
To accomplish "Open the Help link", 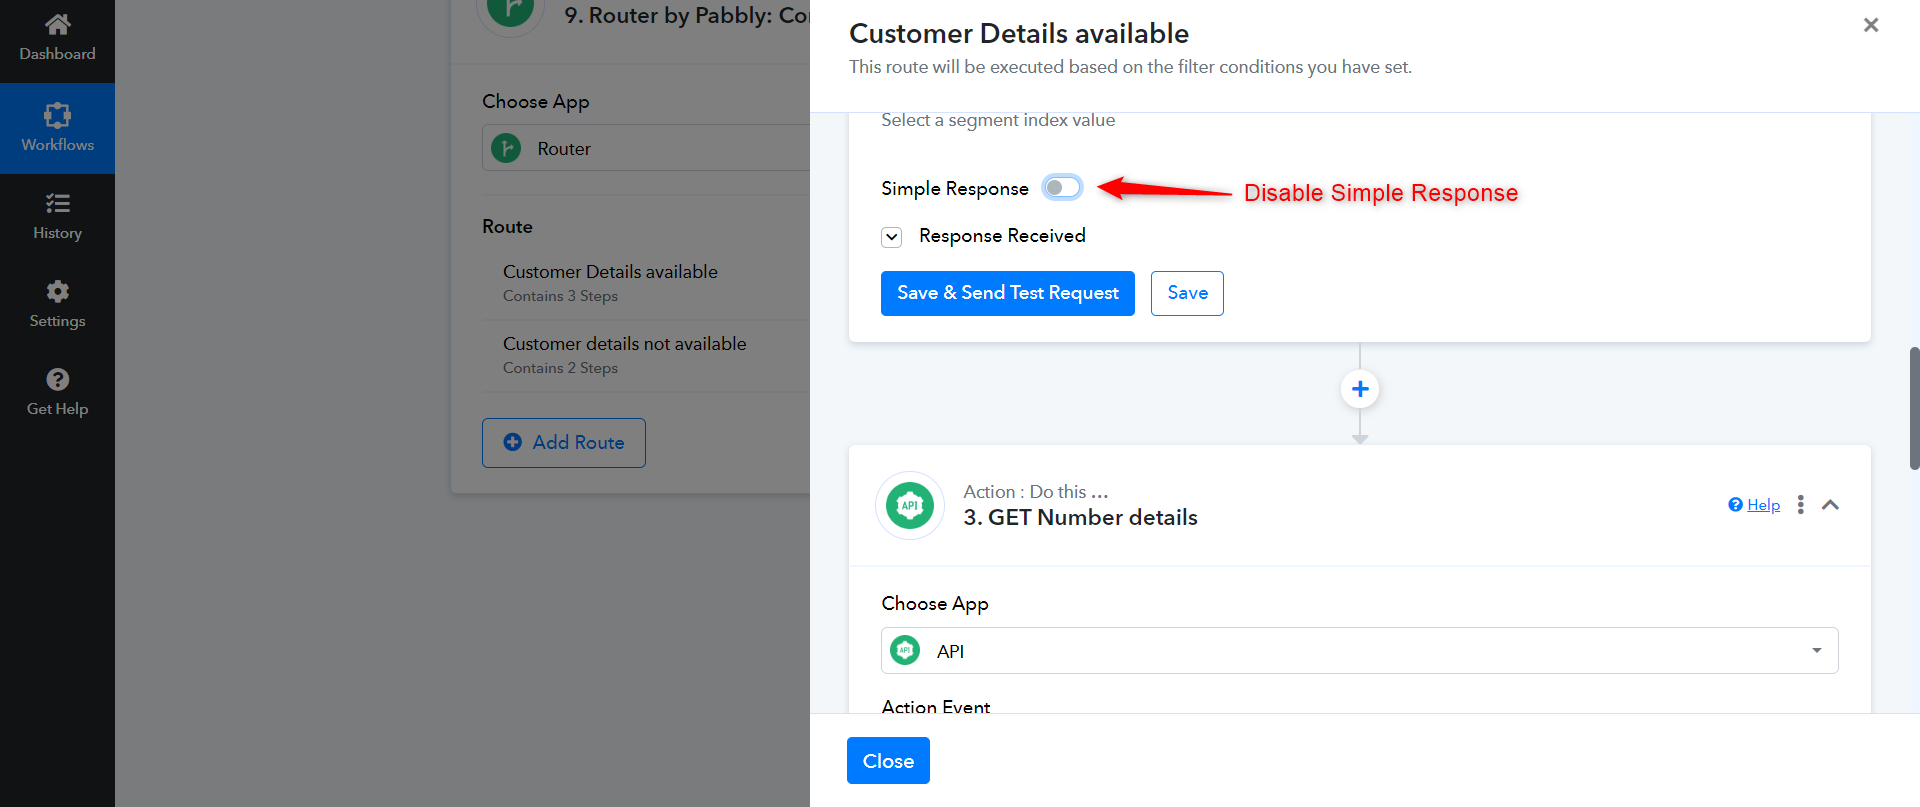I will pos(1763,505).
